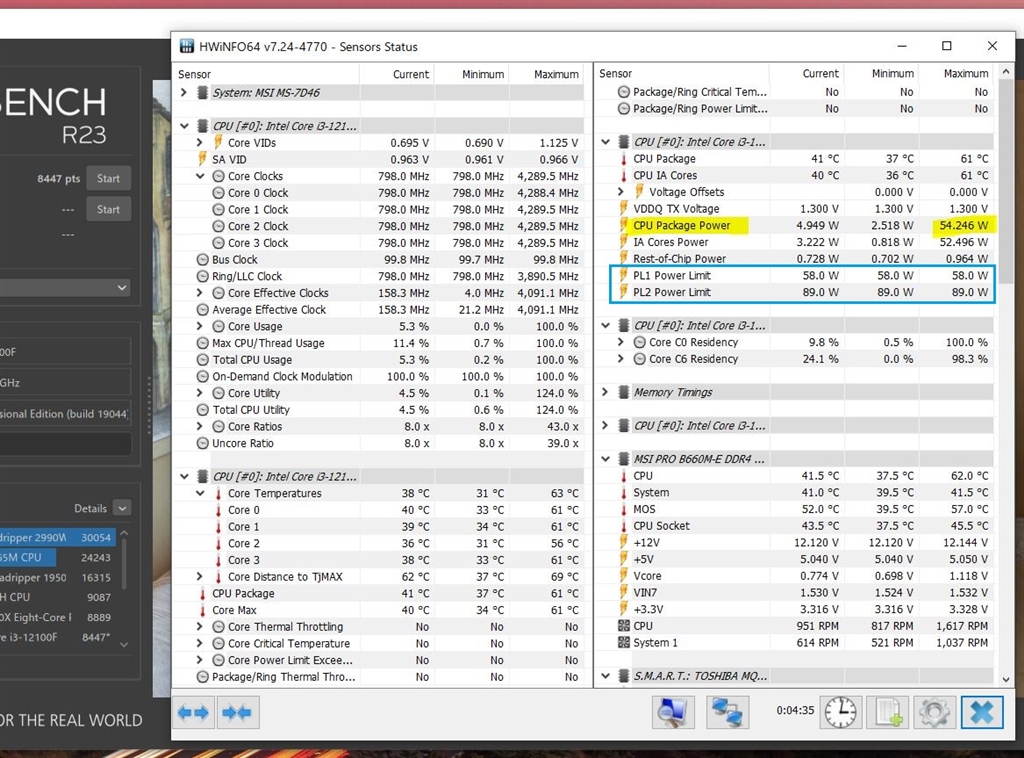Expand the Core VIDs node
Screen dimensions: 1024x758
pos(200,142)
